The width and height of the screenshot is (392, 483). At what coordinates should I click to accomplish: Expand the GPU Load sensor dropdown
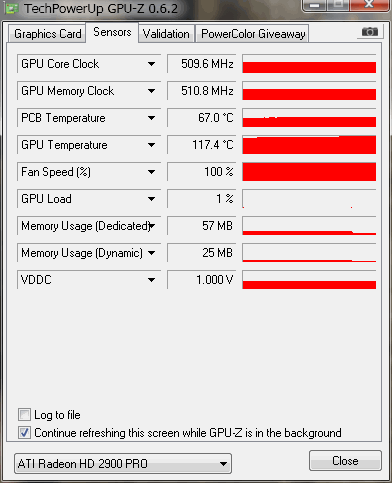151,199
